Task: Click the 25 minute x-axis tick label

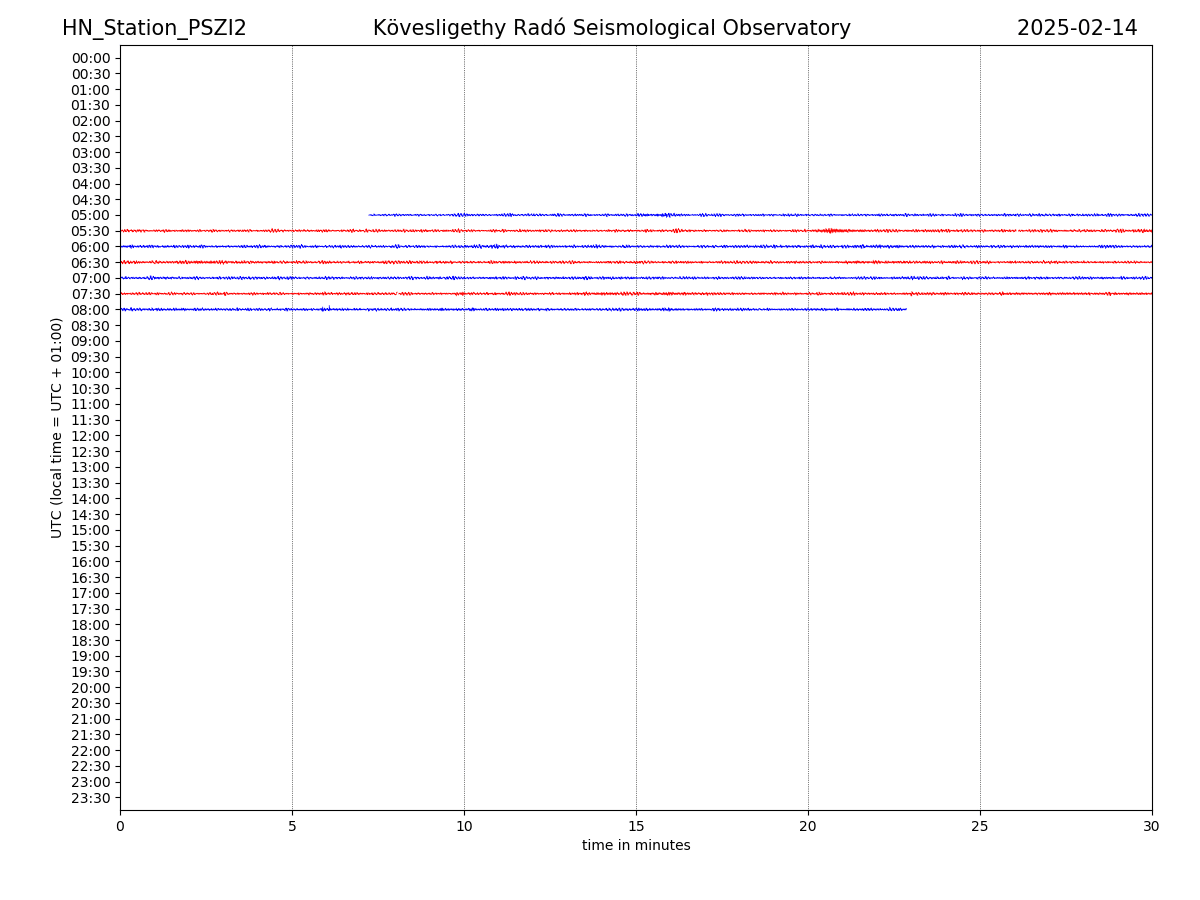Action: click(x=980, y=827)
